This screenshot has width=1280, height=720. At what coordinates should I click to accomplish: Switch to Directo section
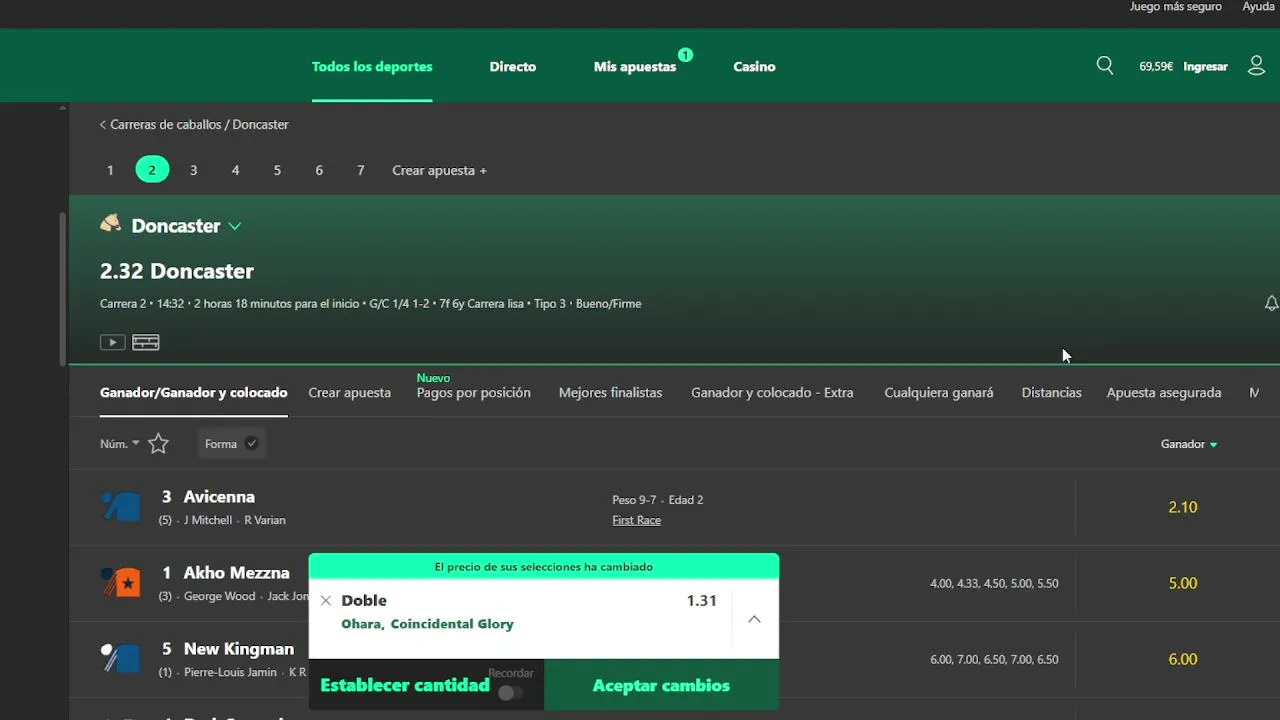(x=513, y=67)
